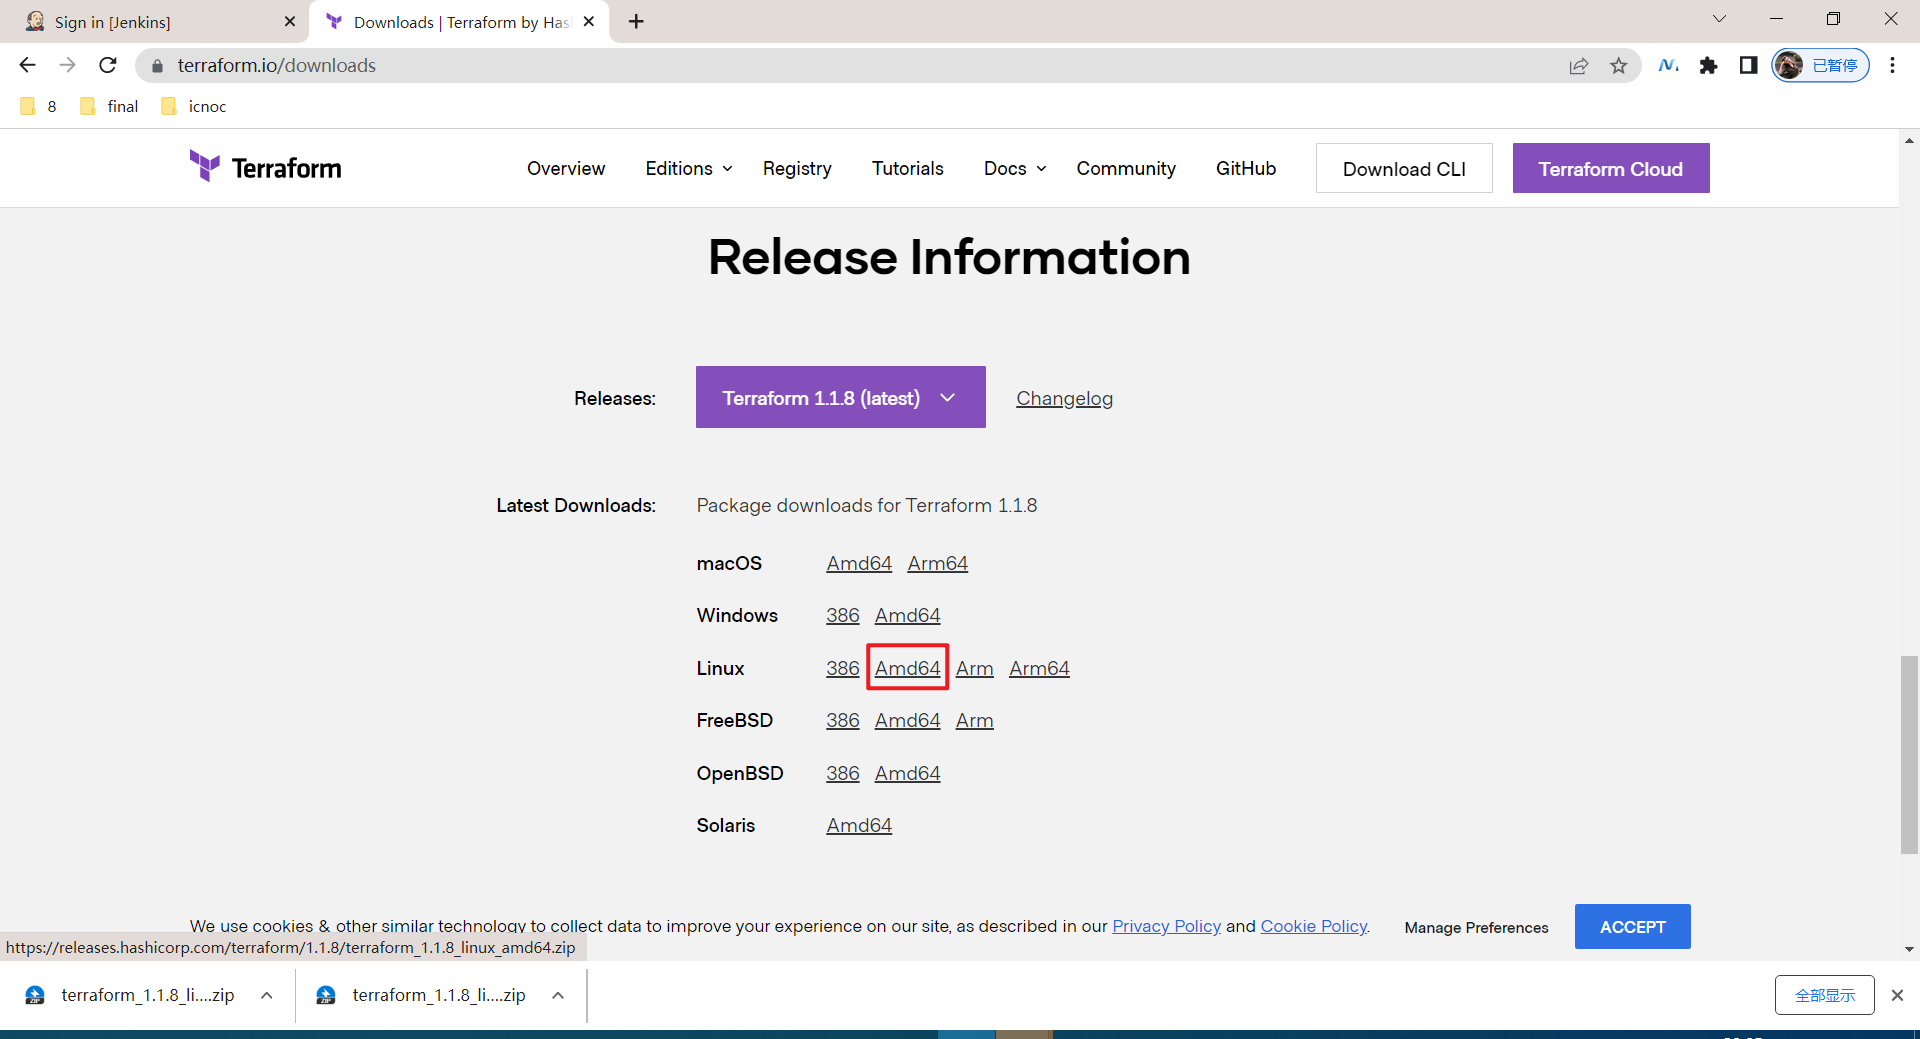Open the final bookmark folder
Image resolution: width=1920 pixels, height=1039 pixels.
[x=109, y=106]
